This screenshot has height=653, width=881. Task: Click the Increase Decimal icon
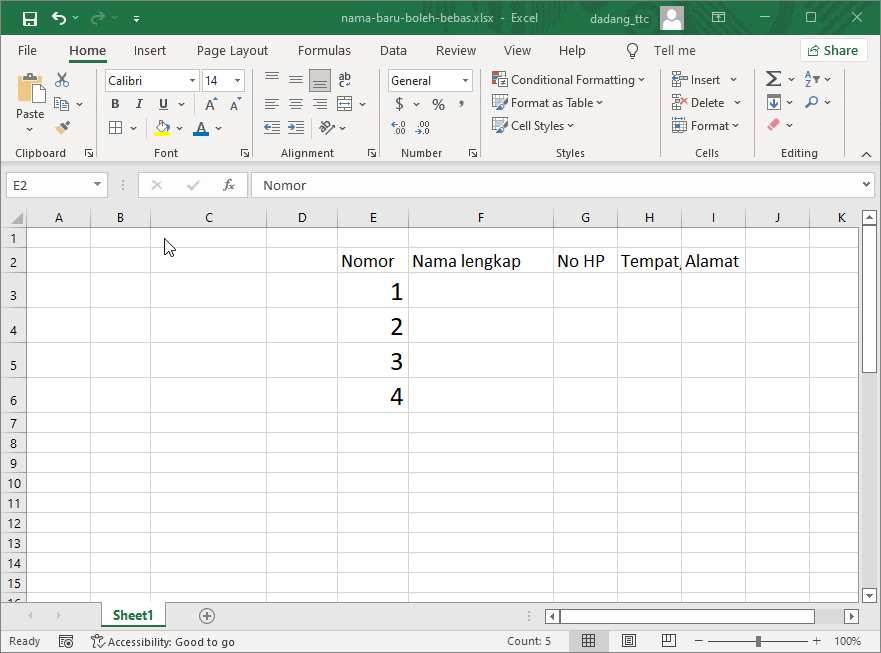[398, 128]
